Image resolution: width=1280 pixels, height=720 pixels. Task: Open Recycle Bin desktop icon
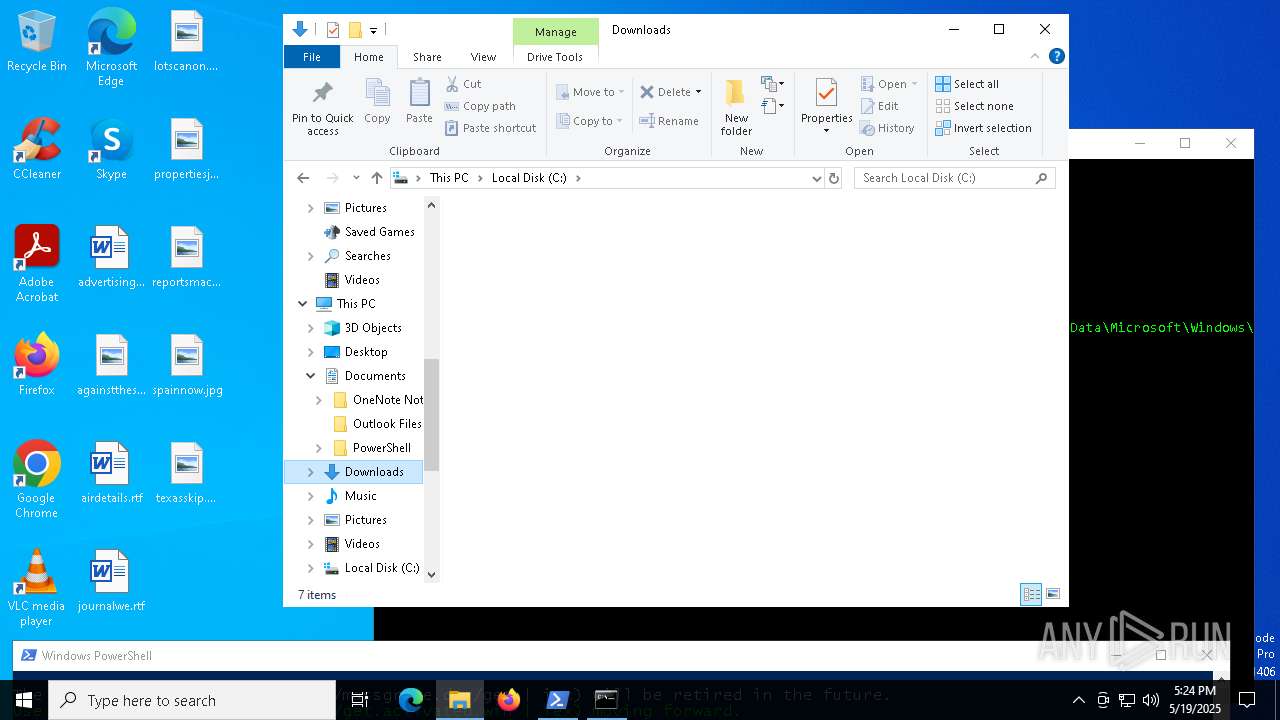(x=37, y=42)
